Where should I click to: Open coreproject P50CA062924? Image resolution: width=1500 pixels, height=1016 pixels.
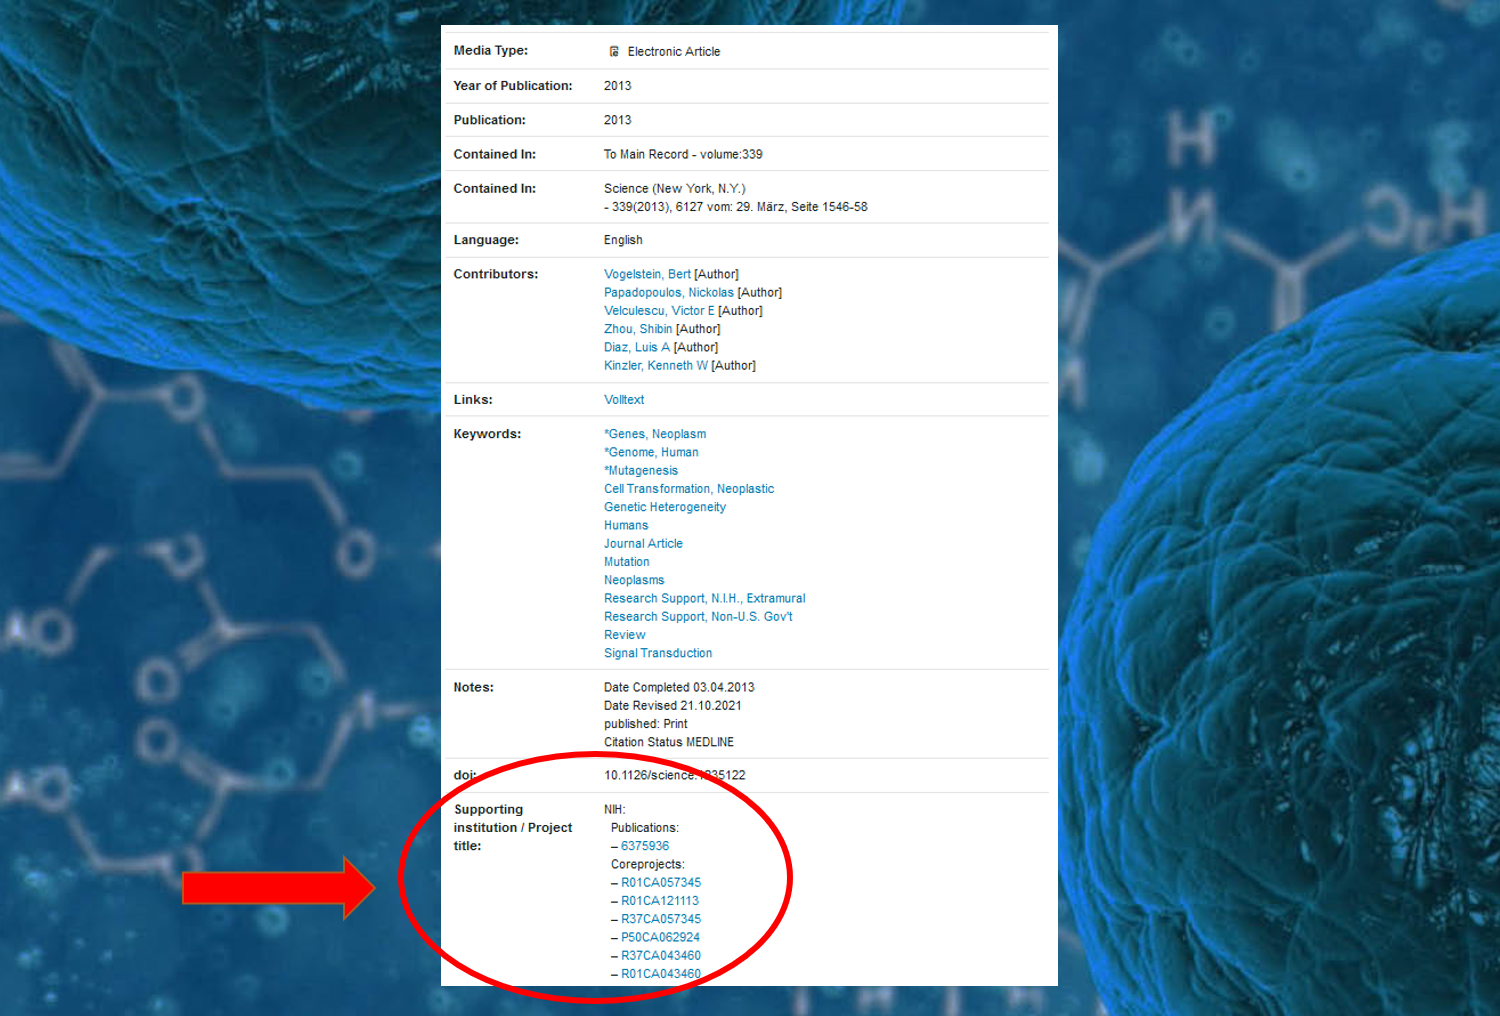click(x=660, y=938)
